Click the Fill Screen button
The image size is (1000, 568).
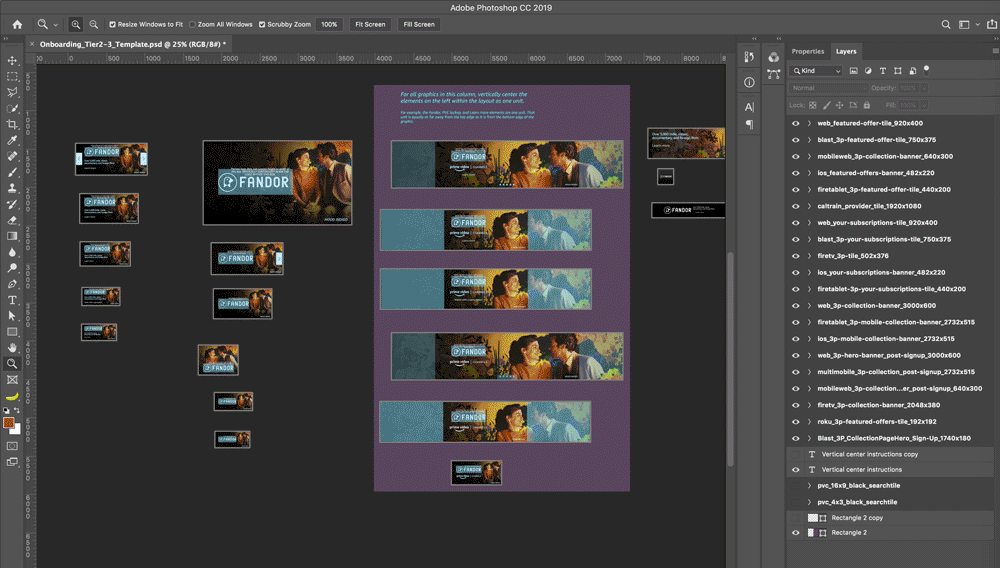point(419,24)
